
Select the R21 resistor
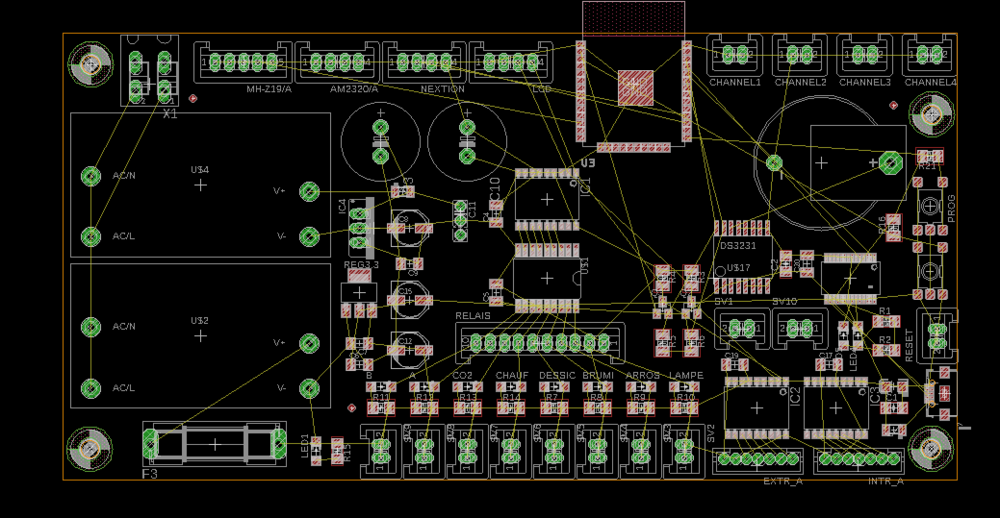[x=930, y=156]
